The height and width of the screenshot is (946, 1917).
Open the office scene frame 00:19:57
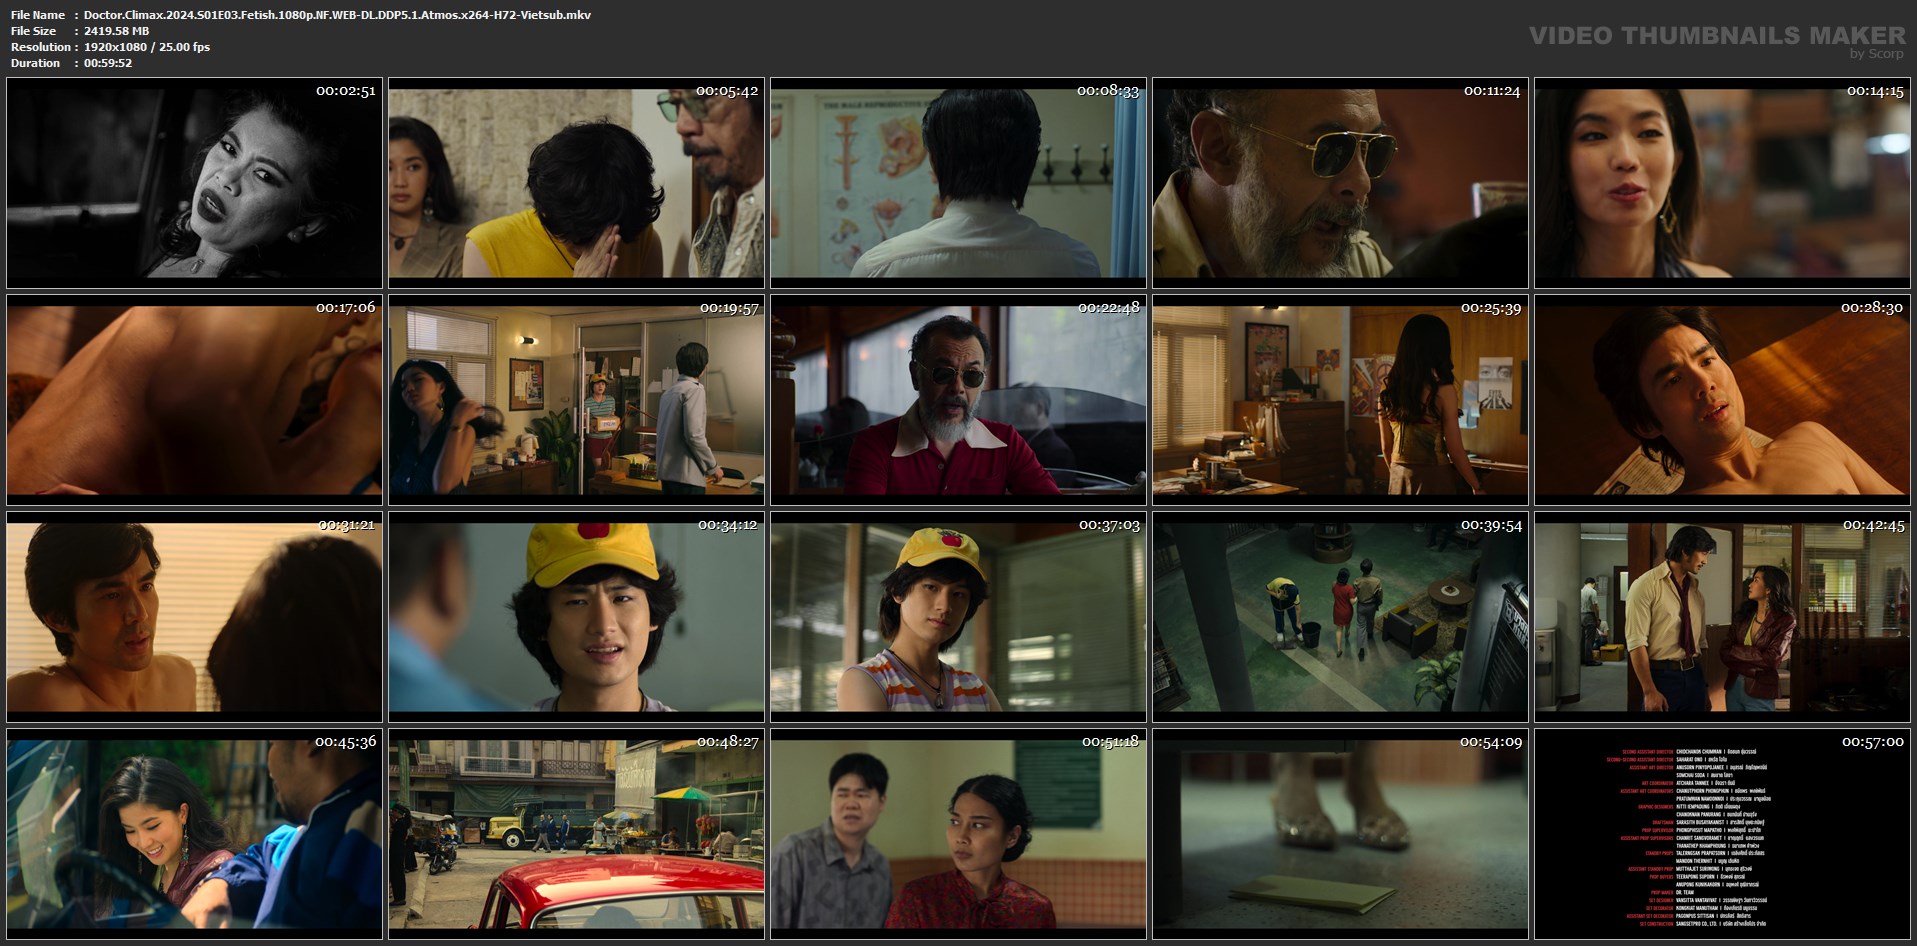pyautogui.click(x=576, y=400)
